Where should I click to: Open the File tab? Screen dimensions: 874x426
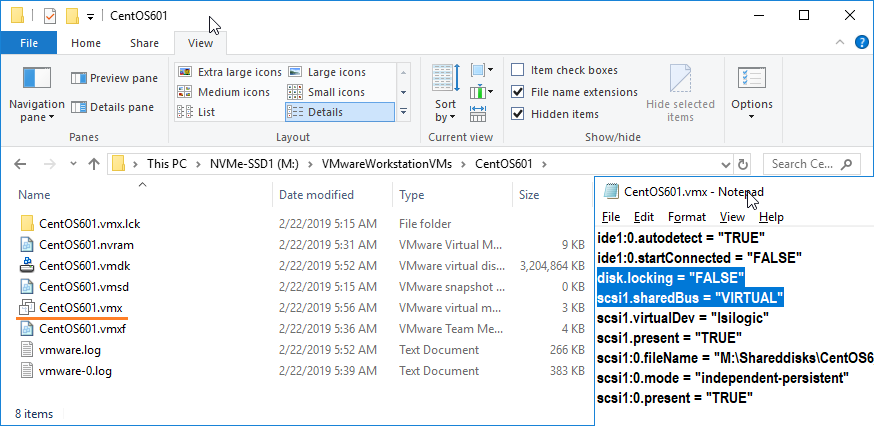pyautogui.click(x=28, y=43)
